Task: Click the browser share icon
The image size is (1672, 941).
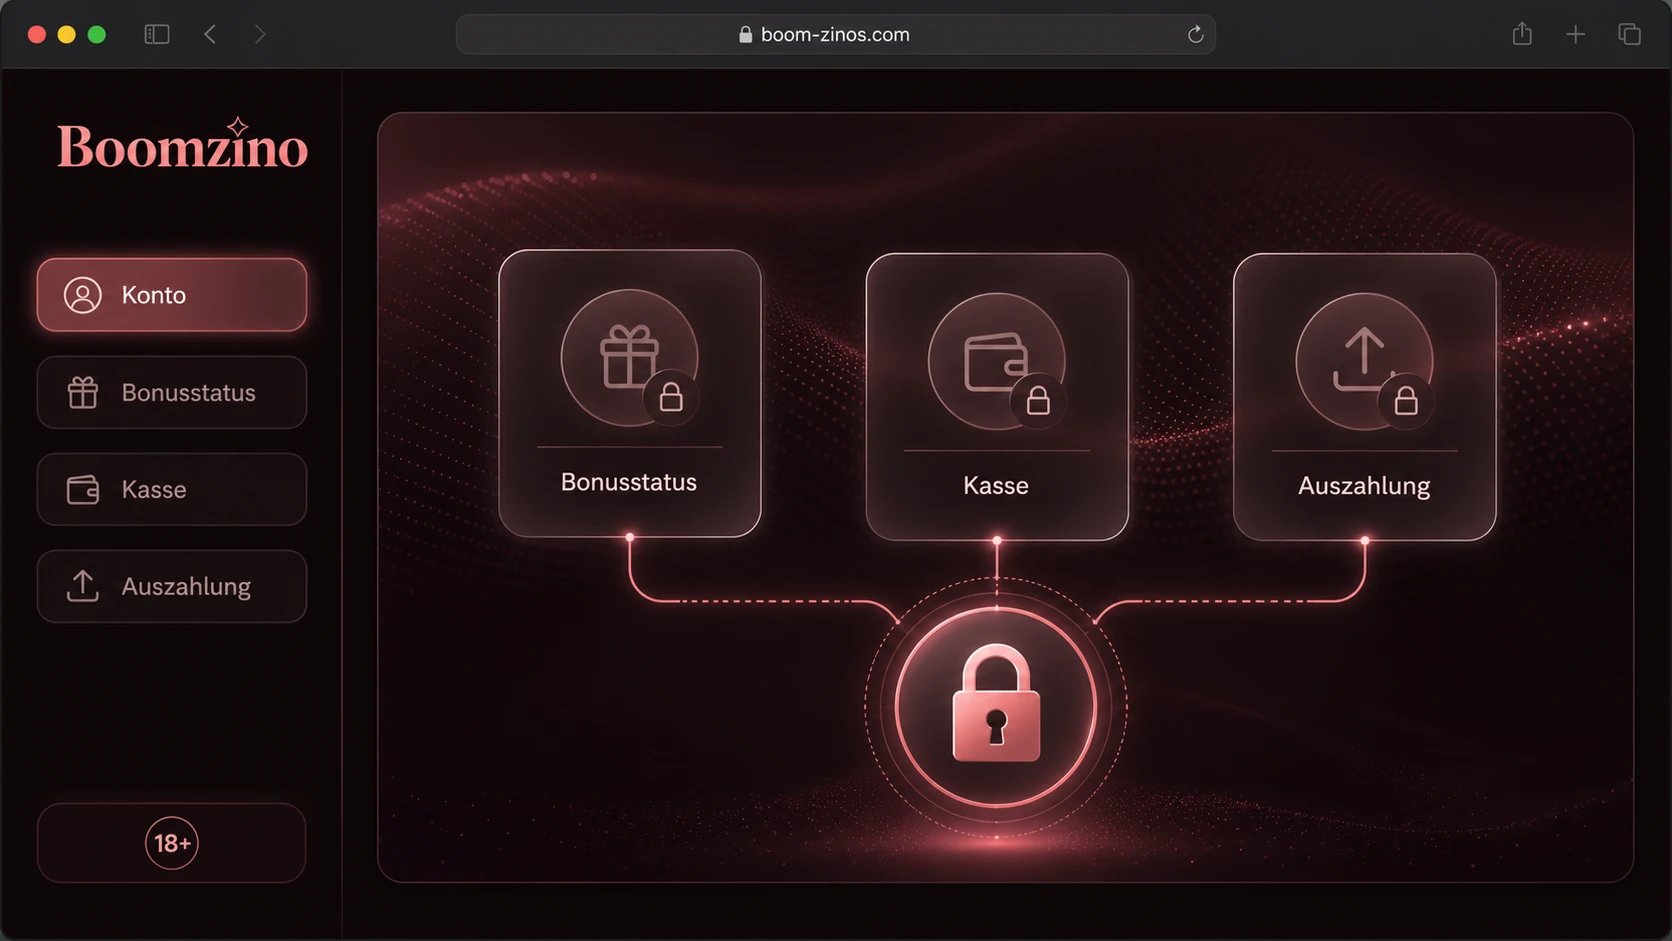Action: click(1522, 34)
